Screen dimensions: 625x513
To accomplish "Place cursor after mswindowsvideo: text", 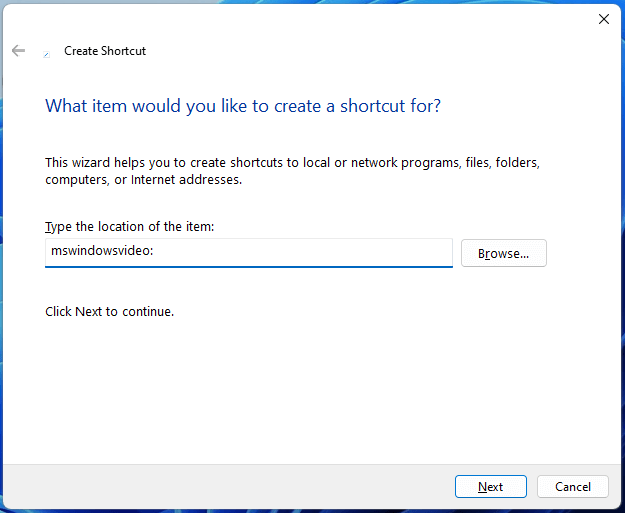I will 154,251.
